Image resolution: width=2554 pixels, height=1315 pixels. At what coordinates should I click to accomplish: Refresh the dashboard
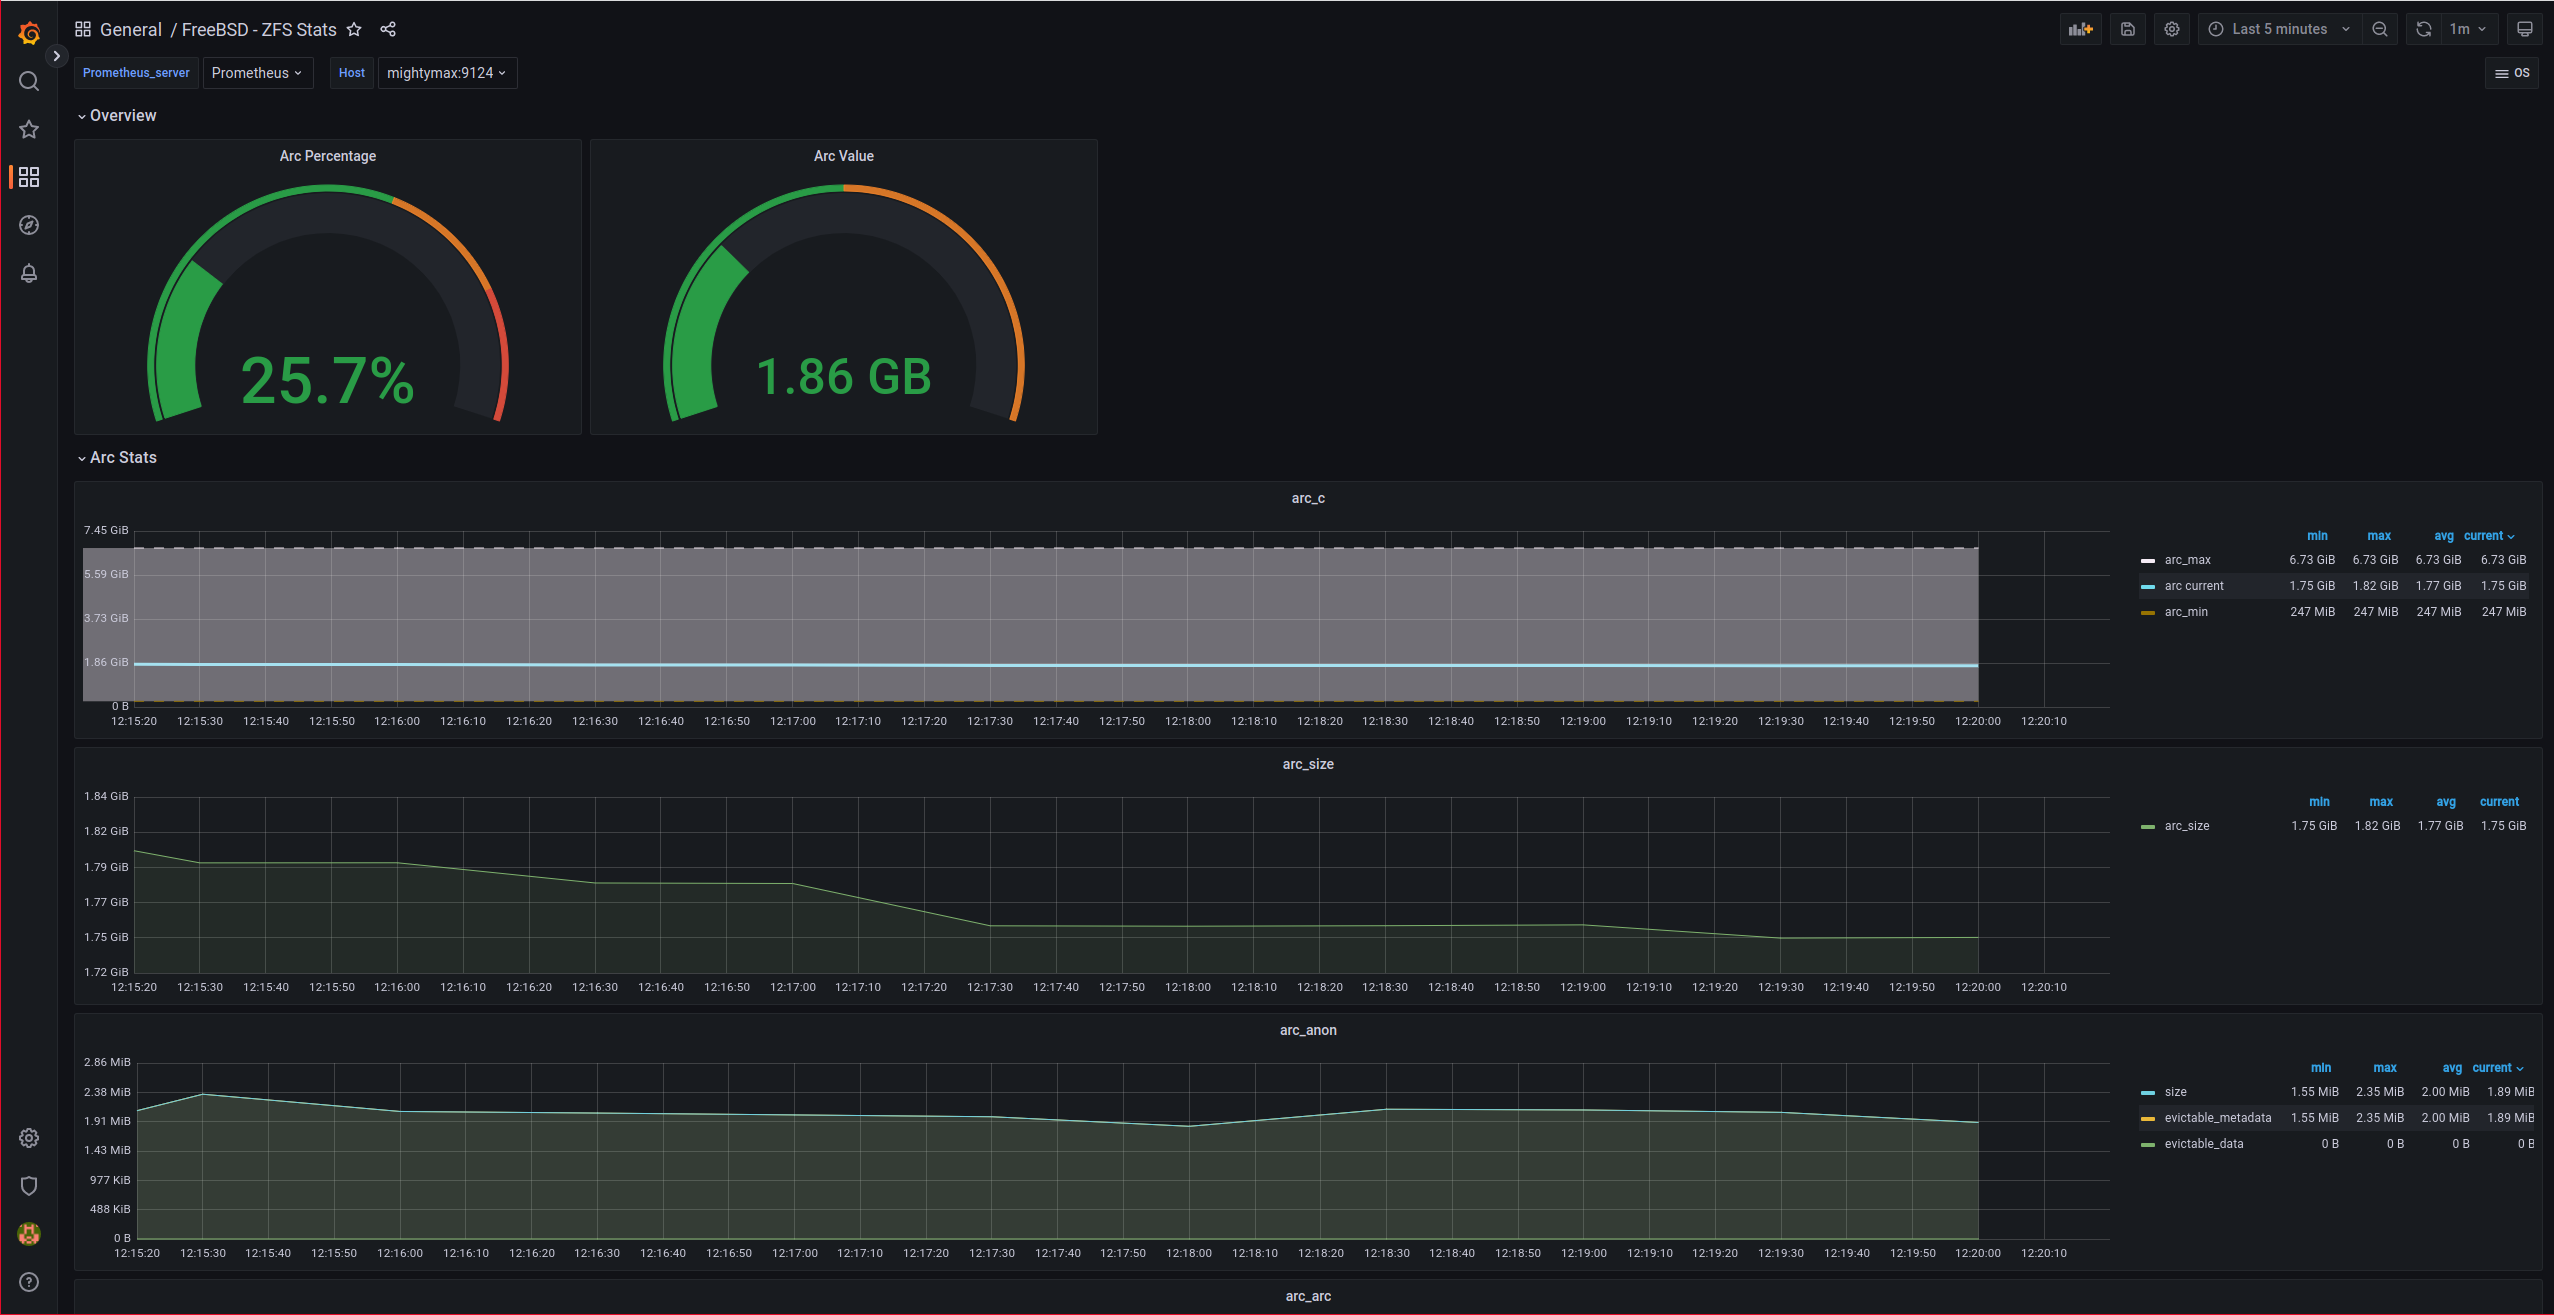2423,29
